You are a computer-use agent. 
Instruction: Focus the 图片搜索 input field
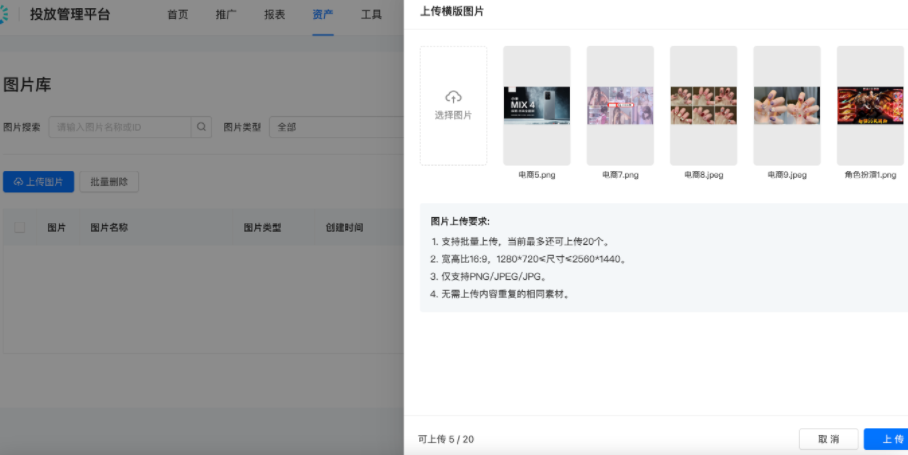coord(120,127)
